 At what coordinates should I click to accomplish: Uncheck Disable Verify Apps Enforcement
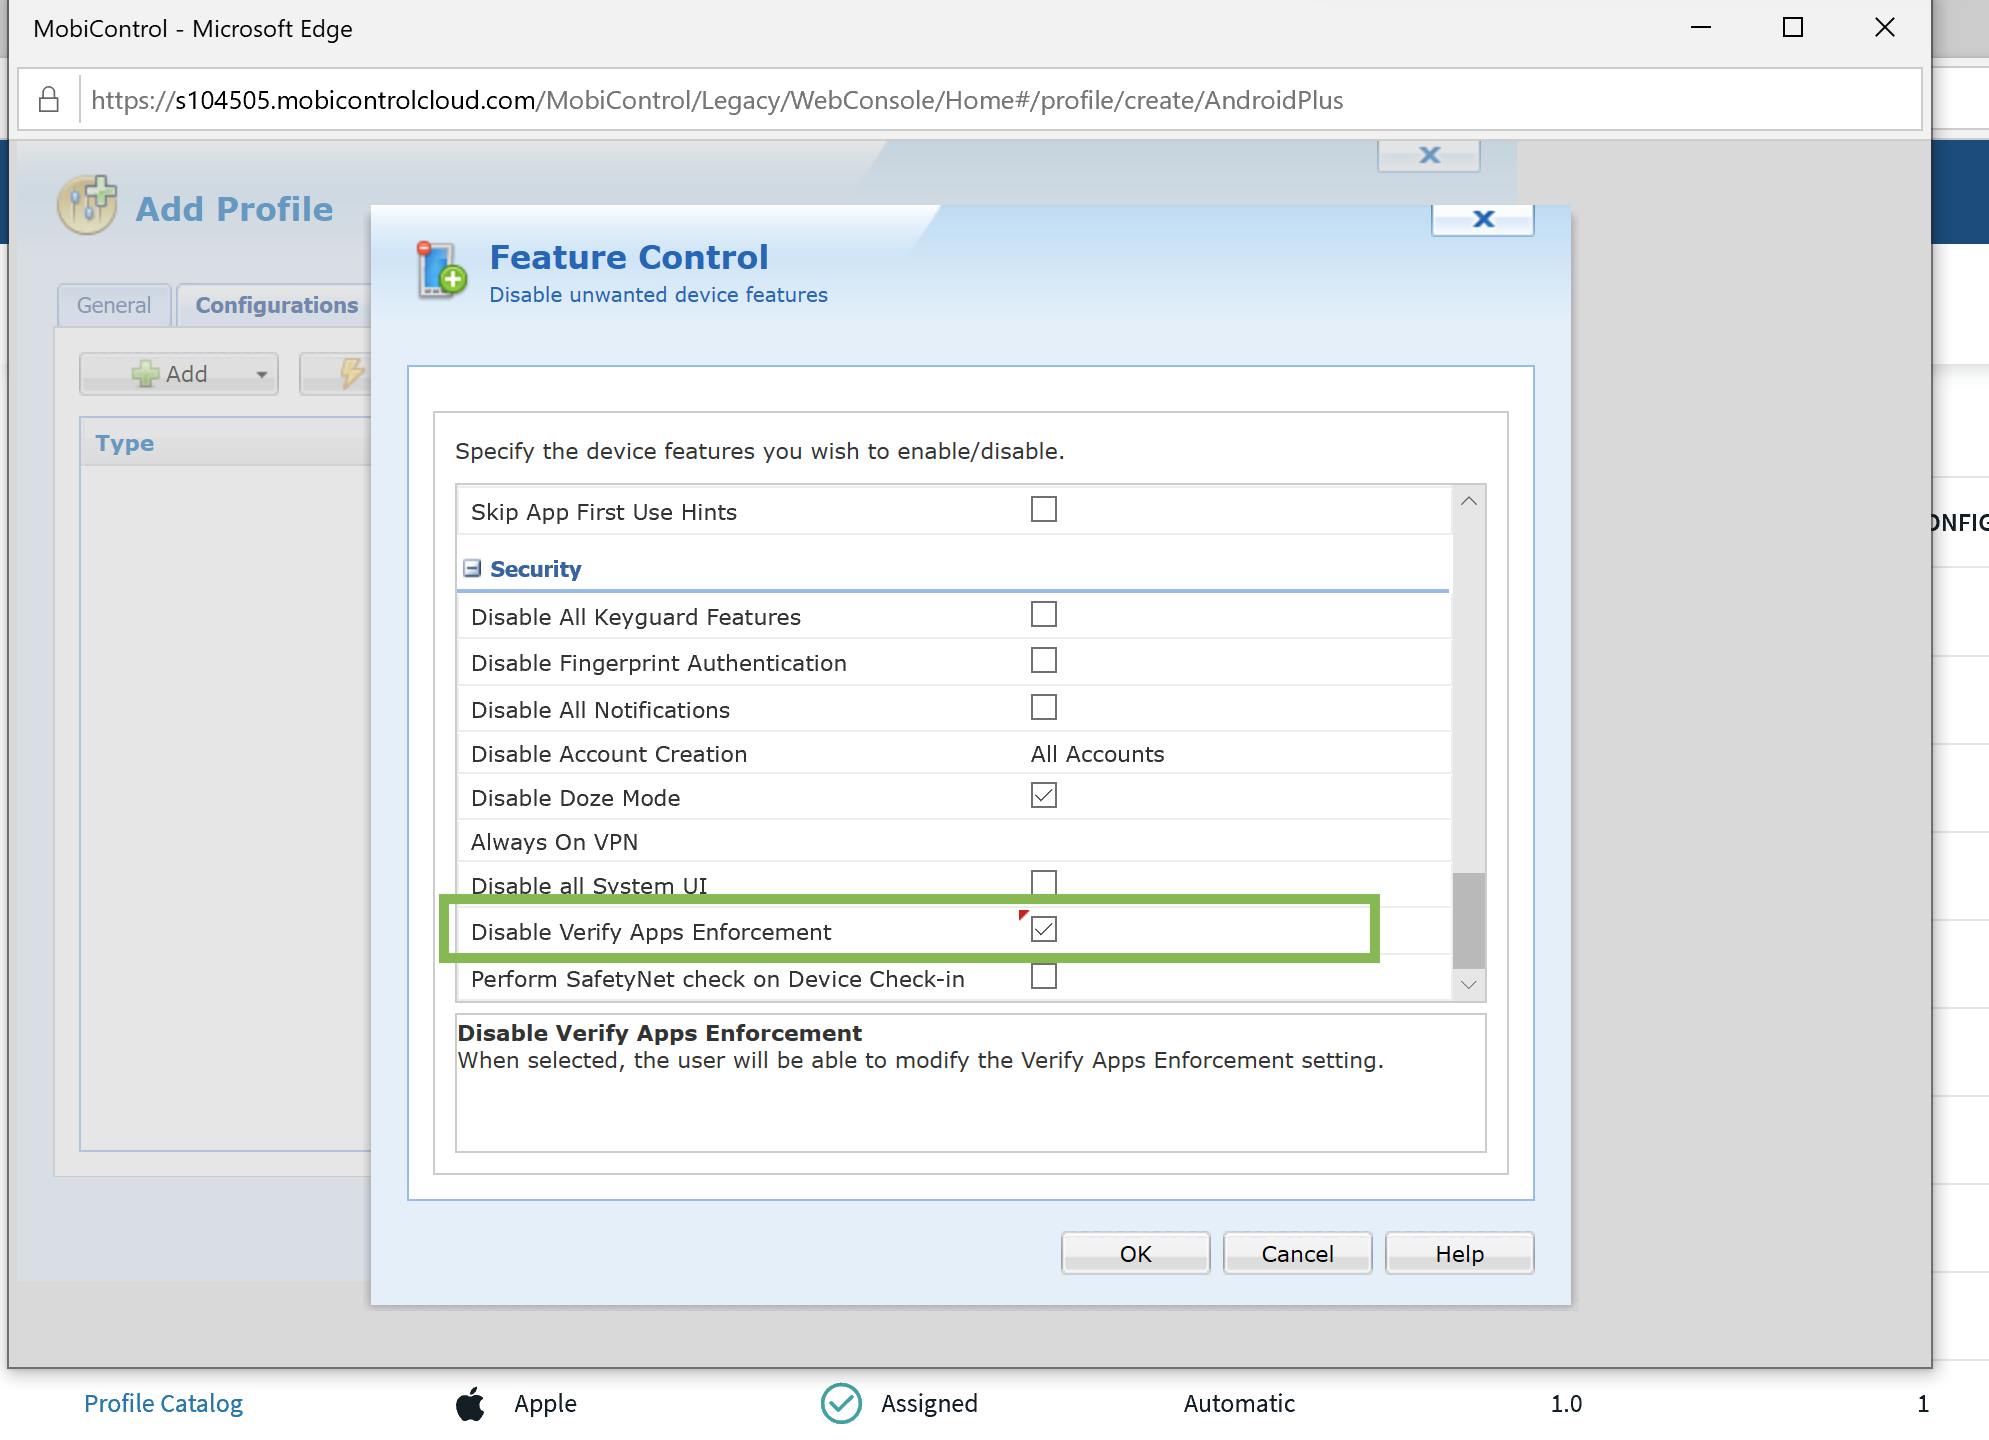click(x=1044, y=929)
